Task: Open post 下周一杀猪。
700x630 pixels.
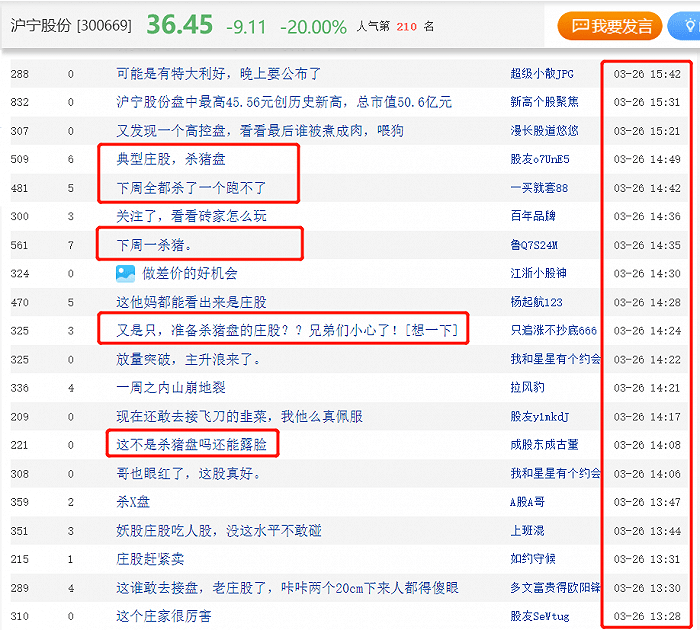Action: coord(153,244)
